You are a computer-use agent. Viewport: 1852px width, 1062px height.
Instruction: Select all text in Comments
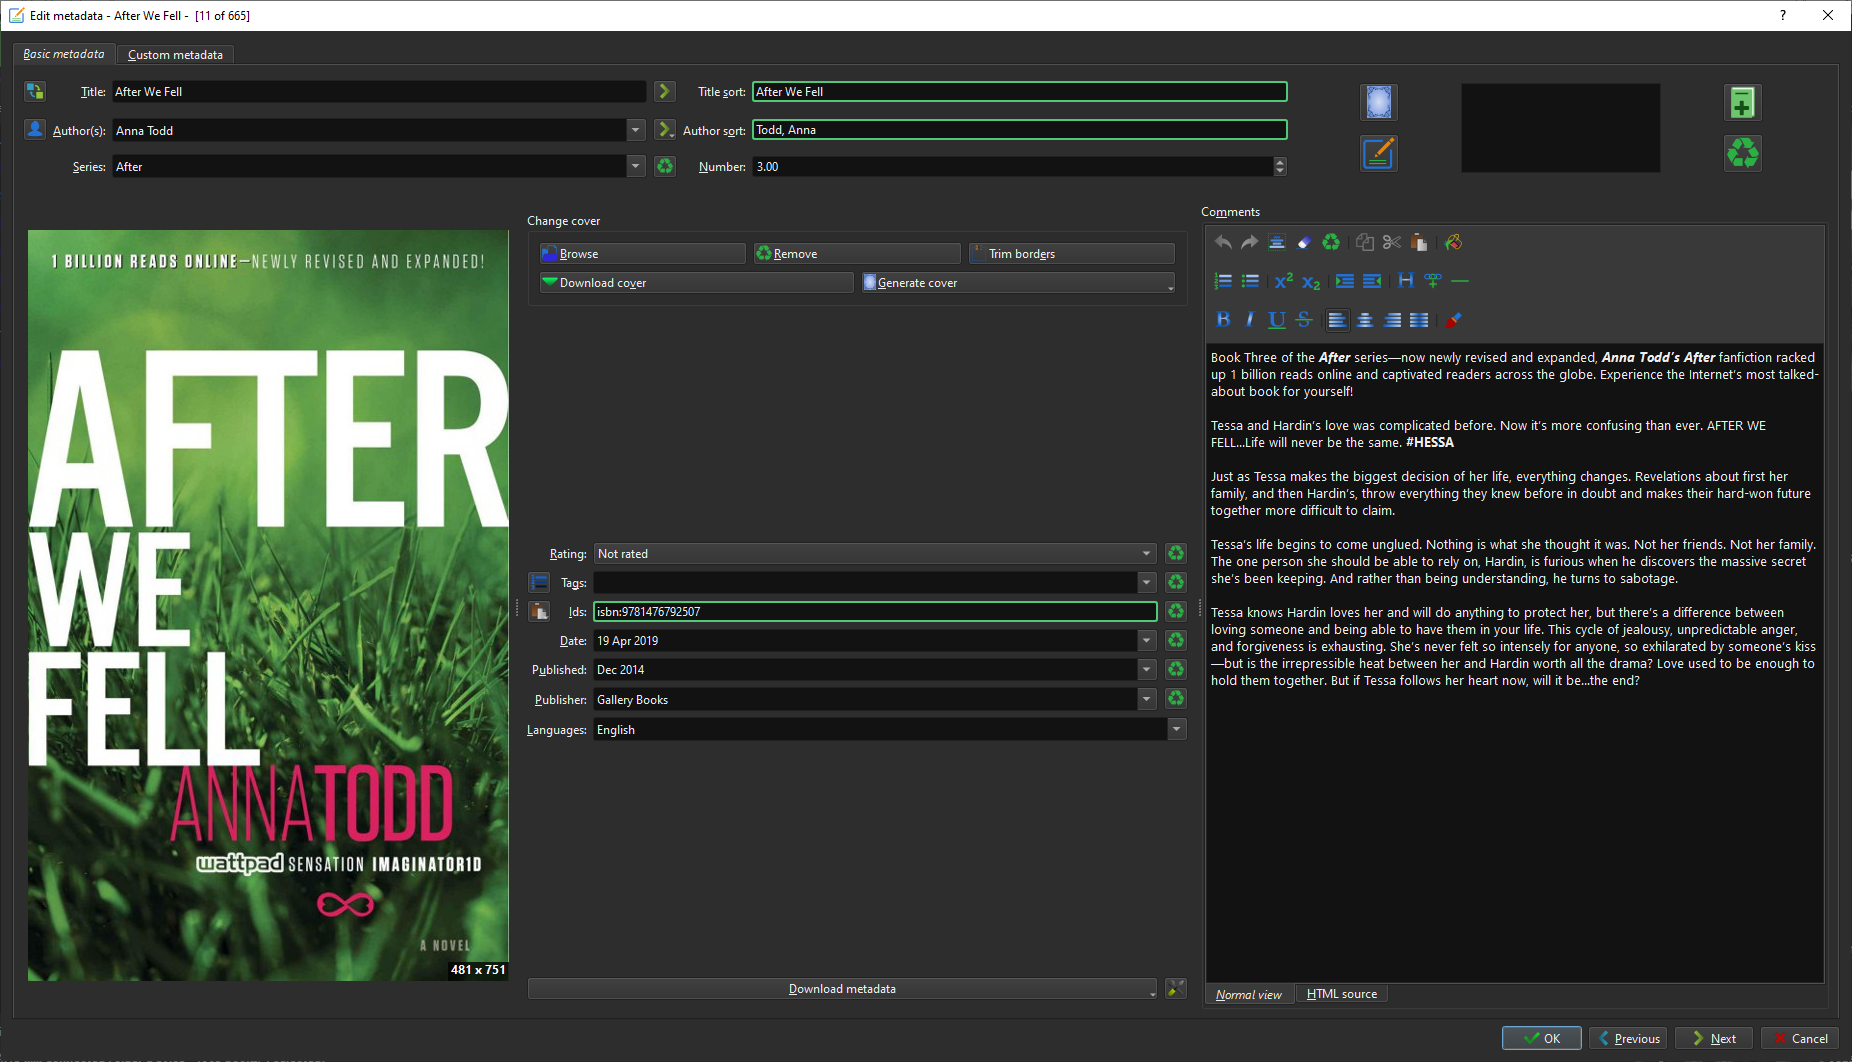(x=1276, y=242)
